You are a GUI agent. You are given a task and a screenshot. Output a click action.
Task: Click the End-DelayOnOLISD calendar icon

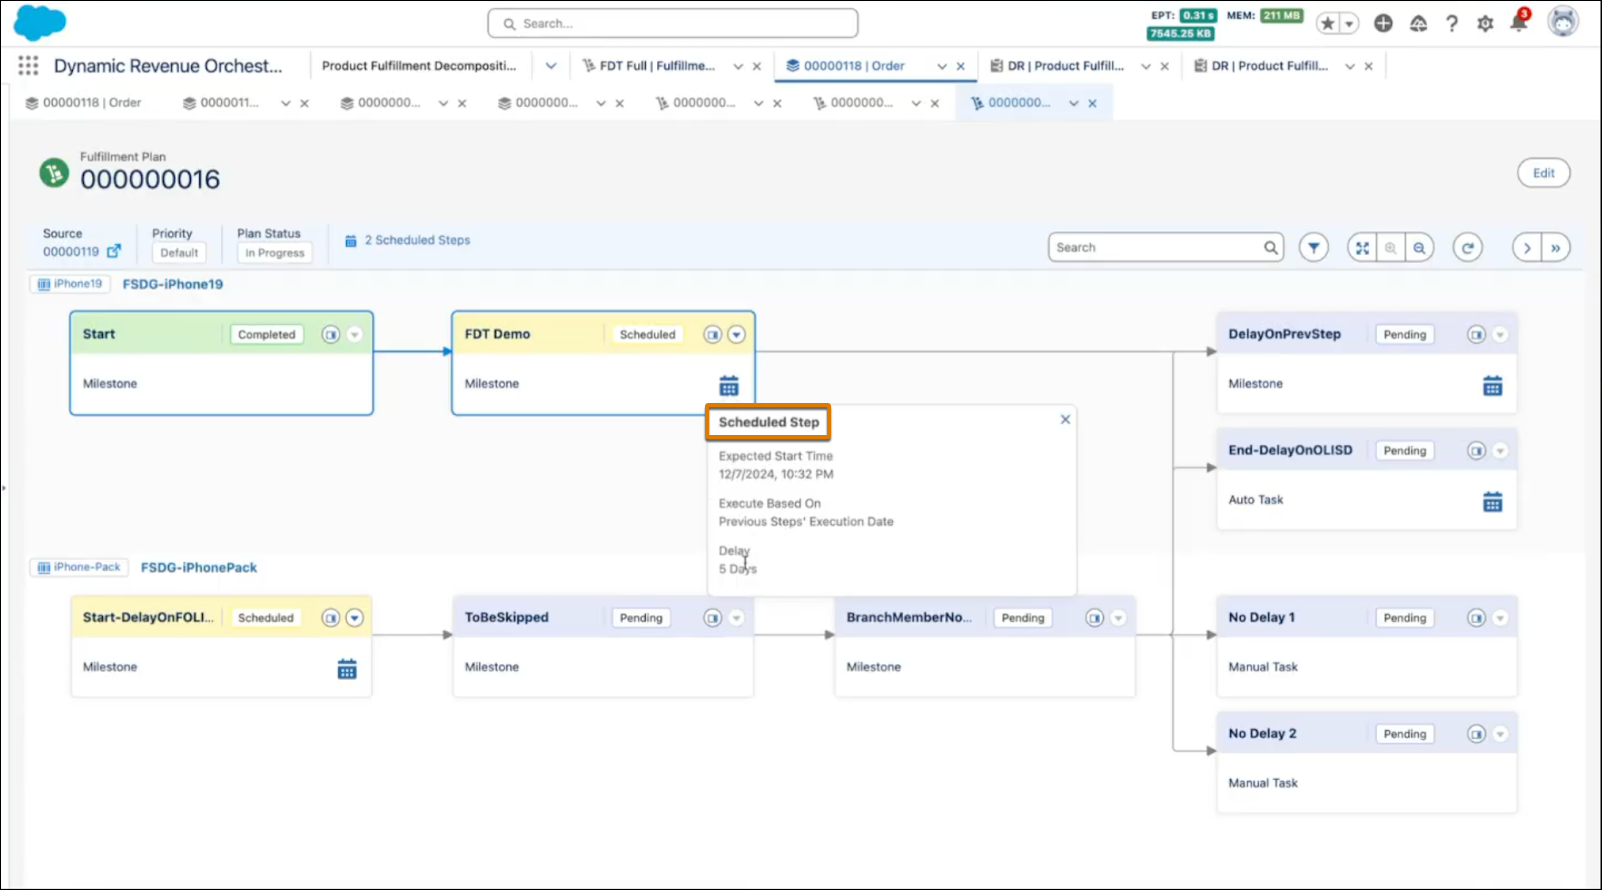[1493, 501]
